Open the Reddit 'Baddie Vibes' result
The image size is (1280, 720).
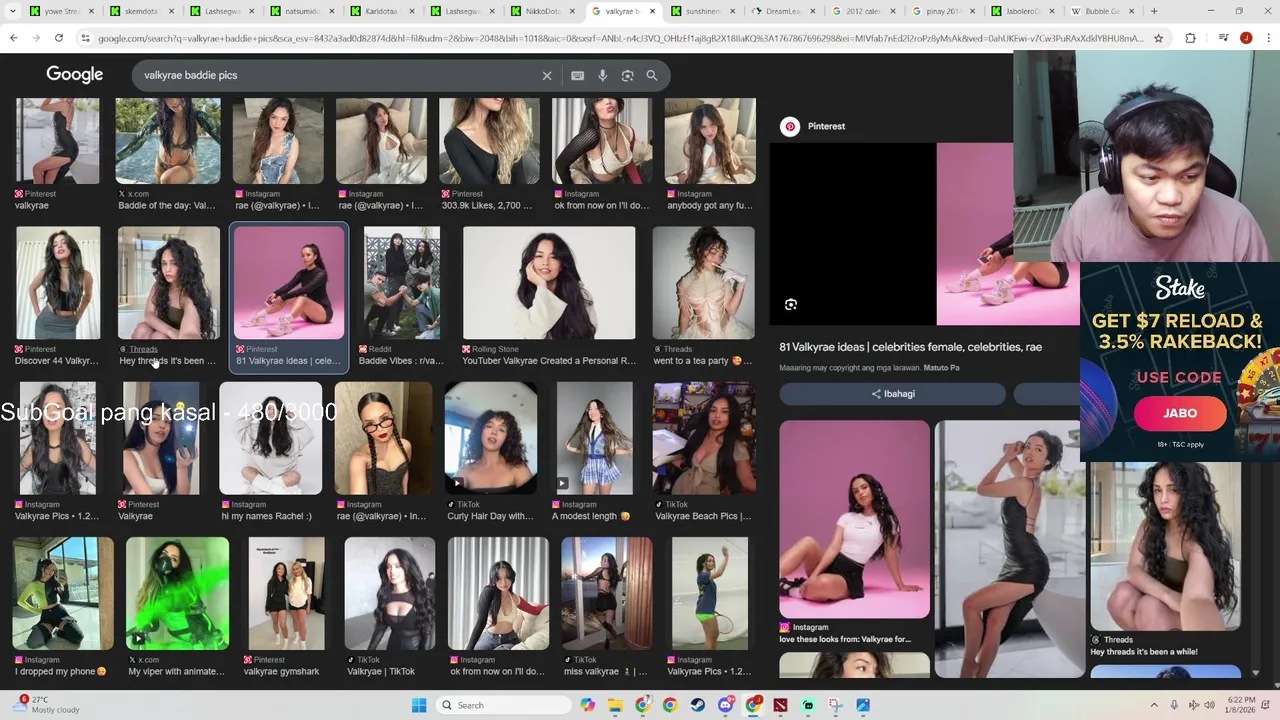pyautogui.click(x=401, y=296)
